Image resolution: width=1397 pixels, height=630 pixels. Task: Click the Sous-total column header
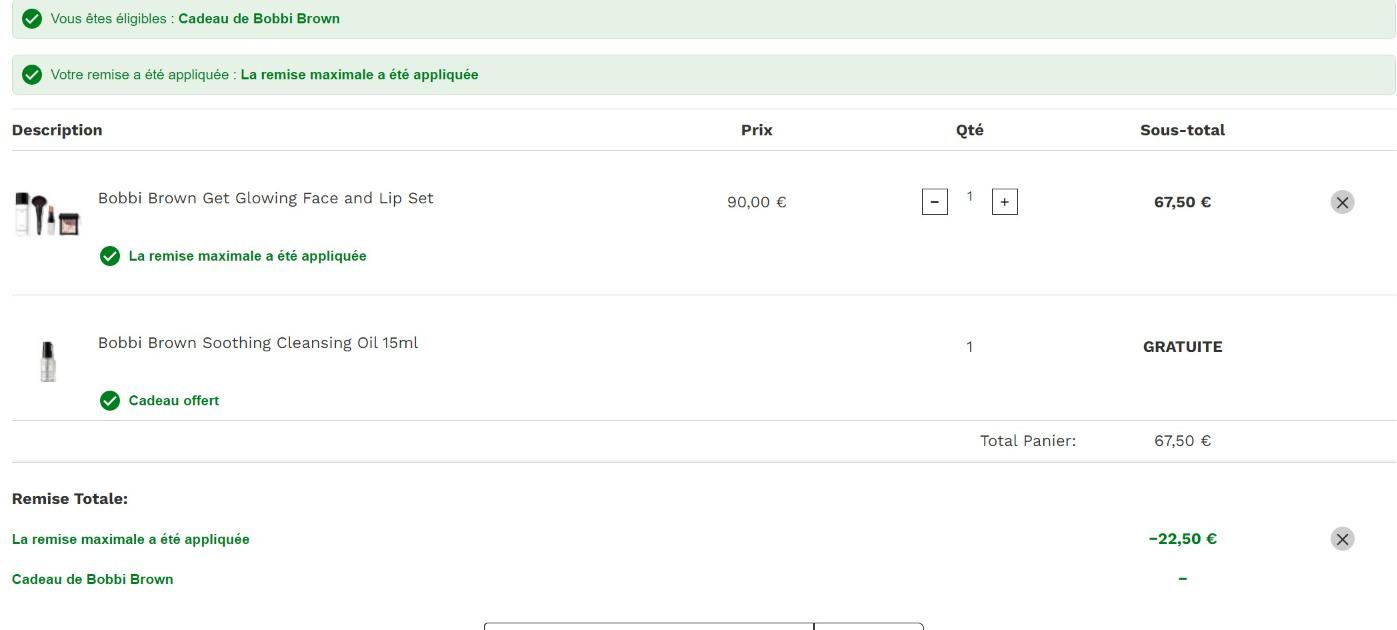point(1182,130)
